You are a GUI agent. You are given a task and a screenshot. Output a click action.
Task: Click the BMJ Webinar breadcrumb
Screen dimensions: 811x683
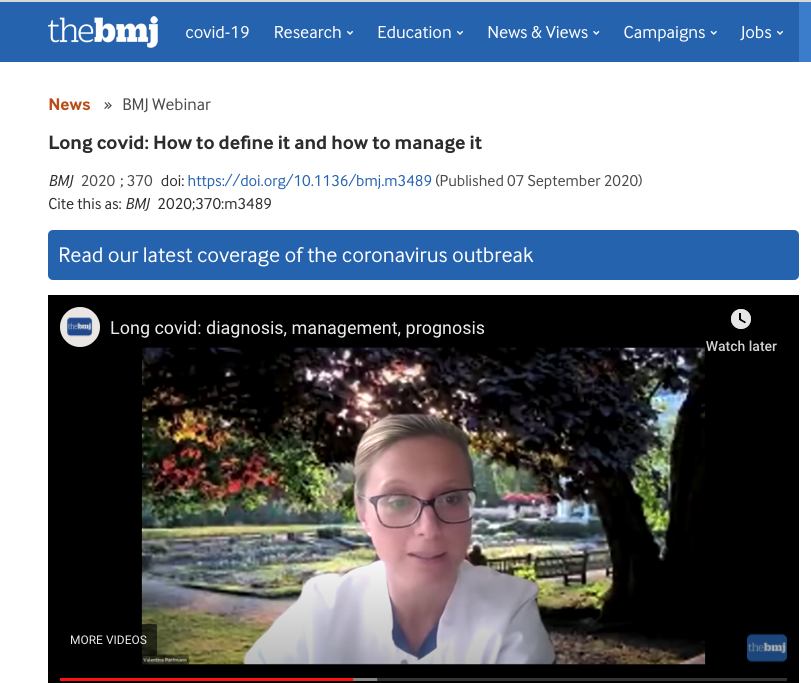pyautogui.click(x=166, y=105)
